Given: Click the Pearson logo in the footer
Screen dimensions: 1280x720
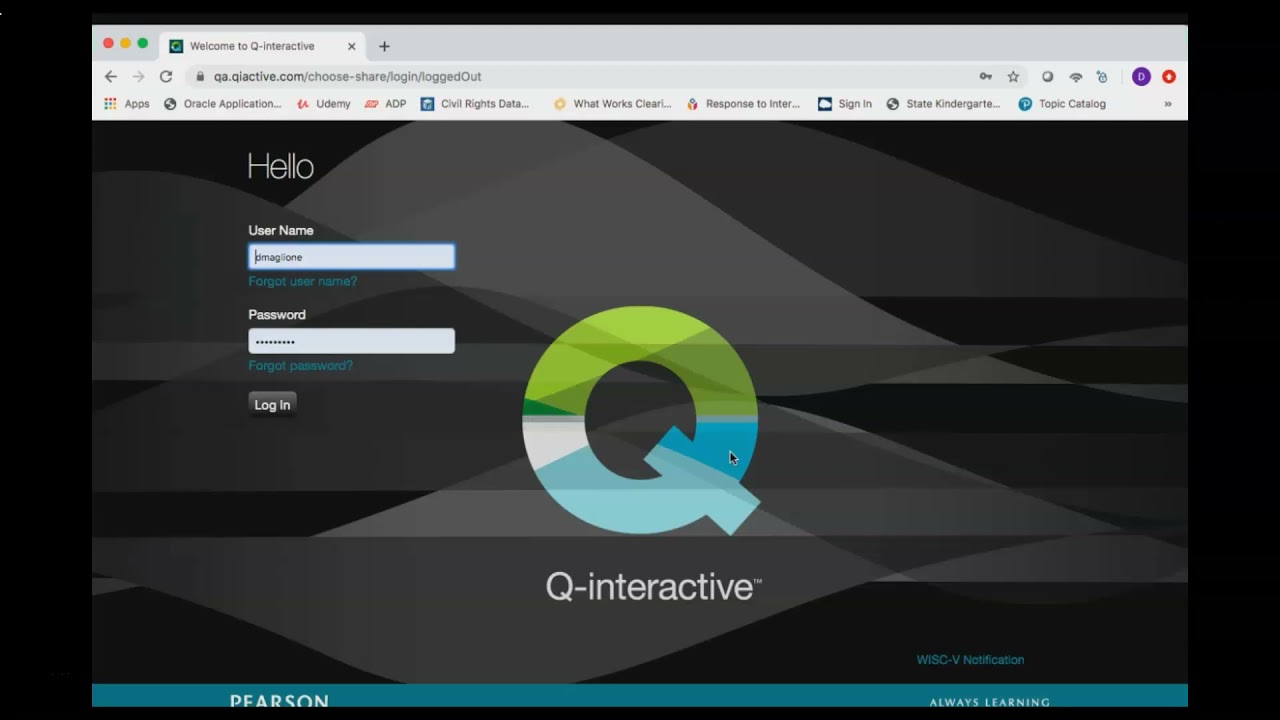Looking at the screenshot, I should coord(279,701).
